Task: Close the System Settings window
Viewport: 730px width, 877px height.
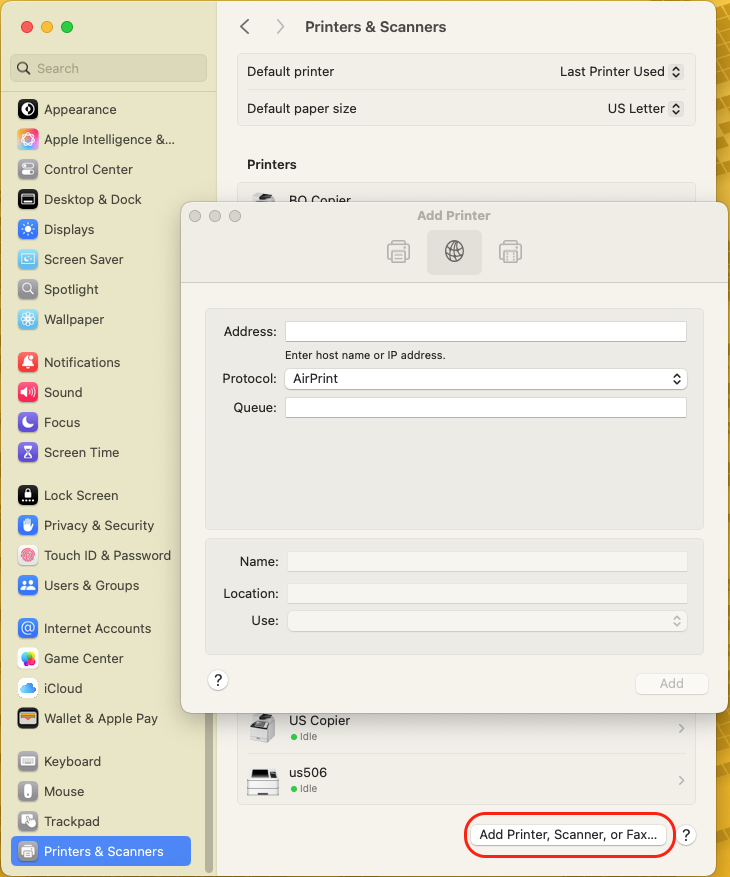Action: 26,27
